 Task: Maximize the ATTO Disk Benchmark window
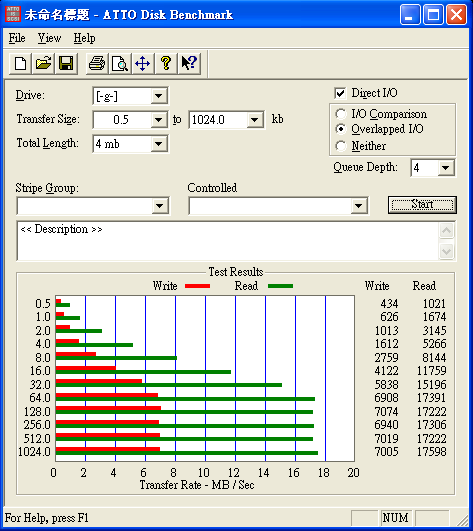click(x=433, y=15)
